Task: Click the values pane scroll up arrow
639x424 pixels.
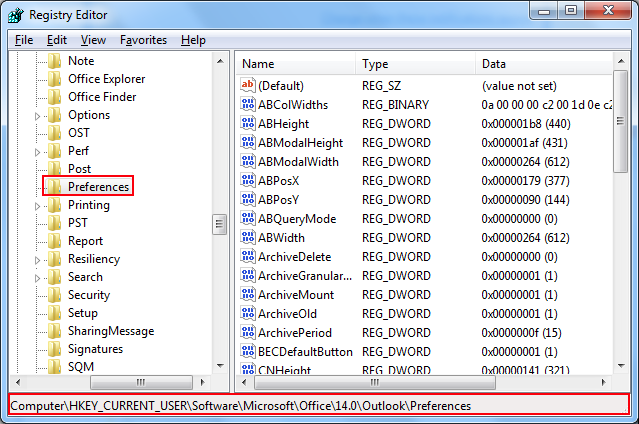Action: point(621,61)
